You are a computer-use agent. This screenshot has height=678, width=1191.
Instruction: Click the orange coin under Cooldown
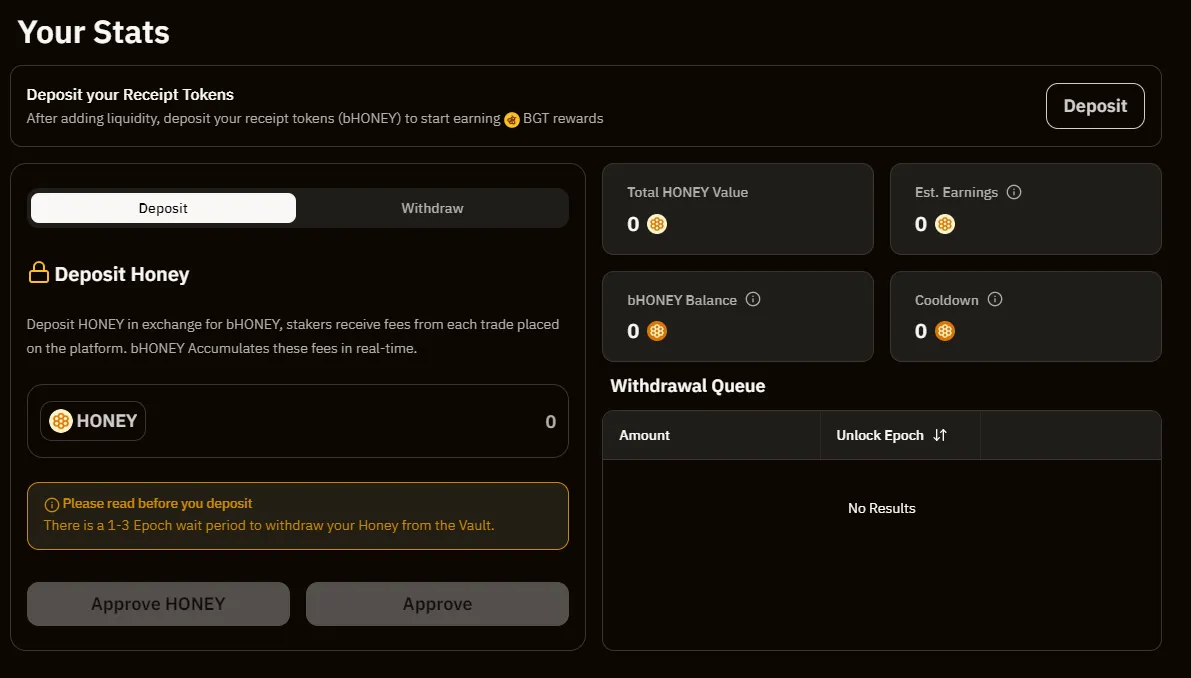(945, 331)
